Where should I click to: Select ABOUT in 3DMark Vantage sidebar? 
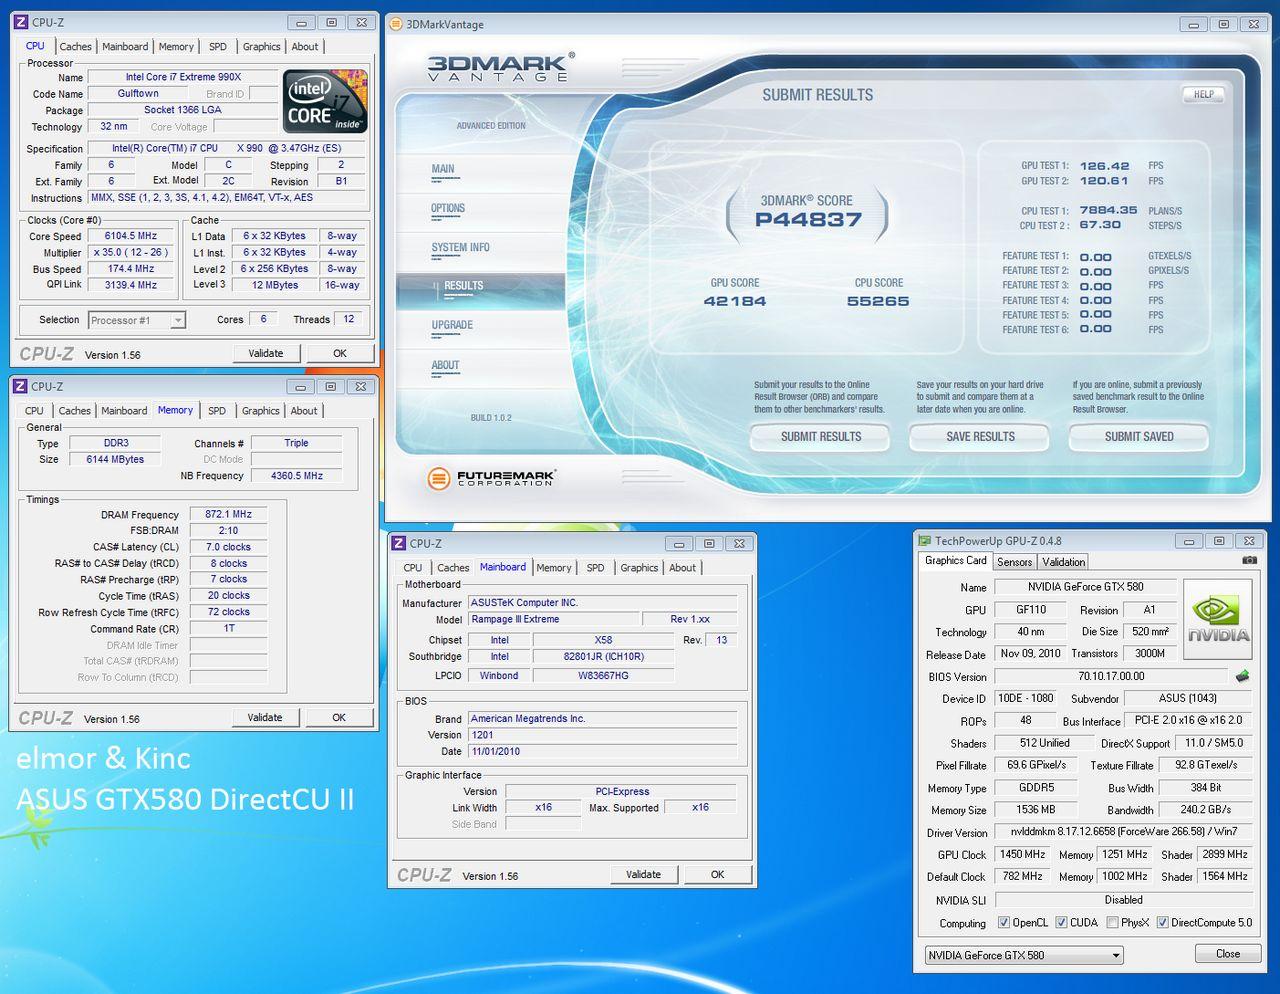tap(445, 365)
